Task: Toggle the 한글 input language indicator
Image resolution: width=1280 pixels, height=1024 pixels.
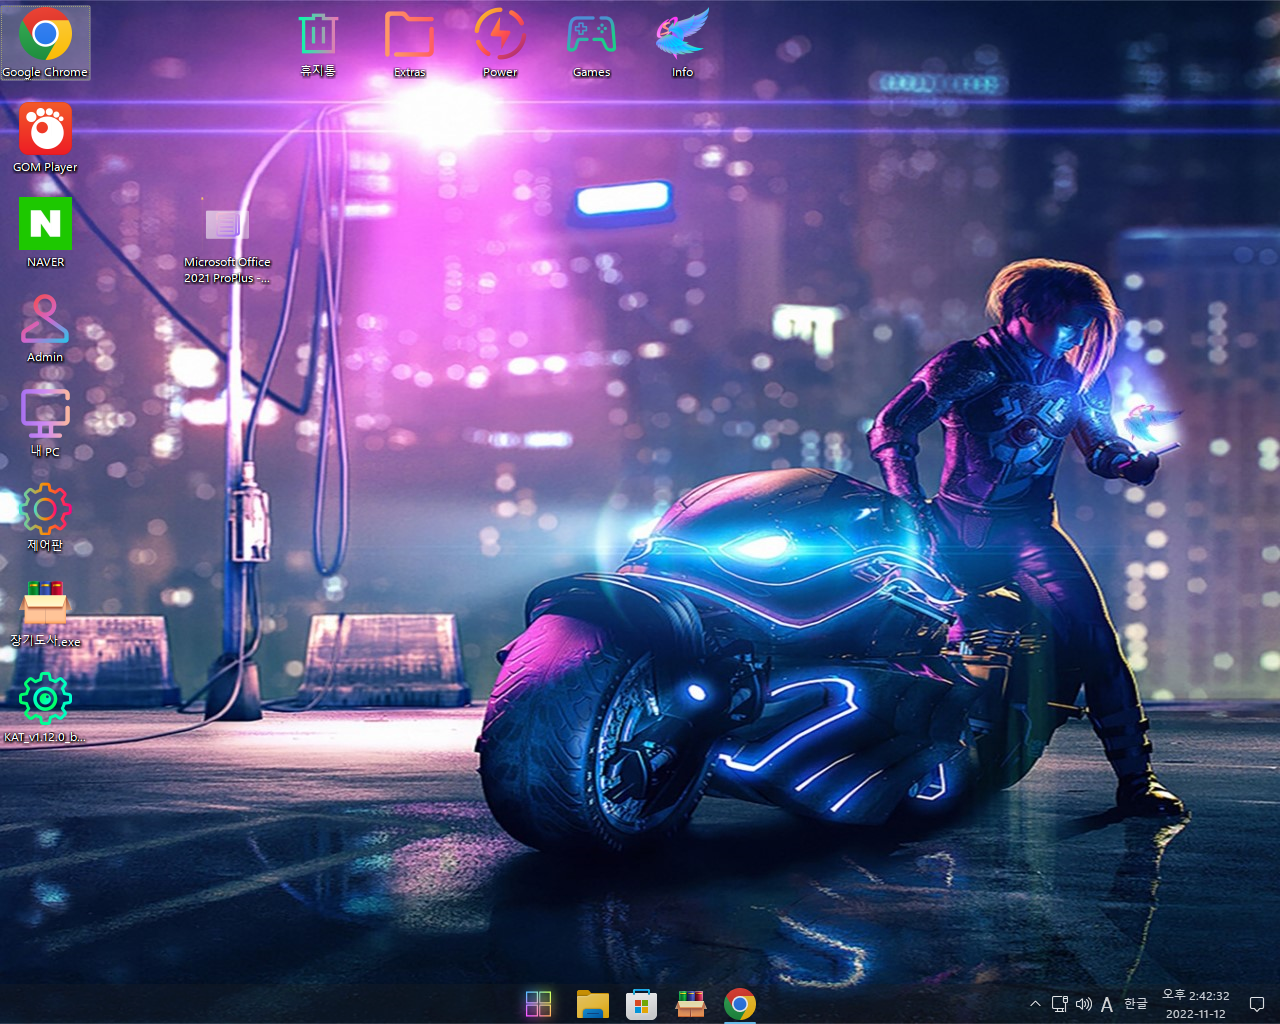Action: [1136, 1004]
